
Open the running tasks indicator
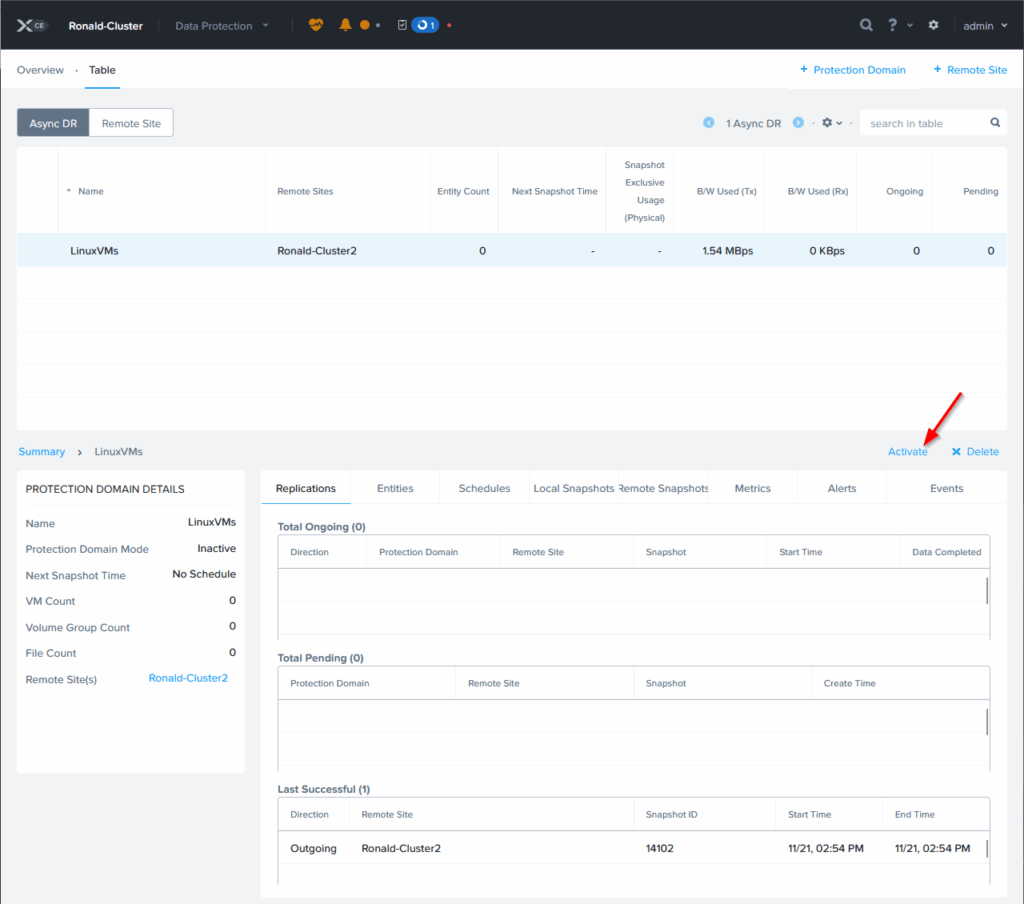425,25
